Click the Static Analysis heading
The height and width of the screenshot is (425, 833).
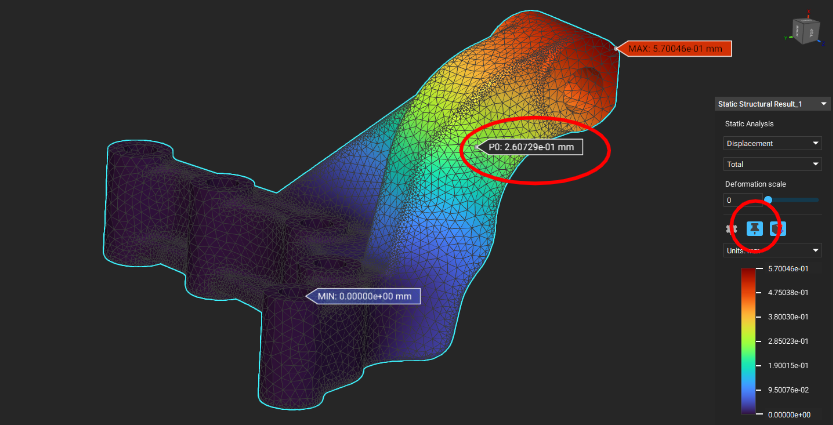(x=749, y=124)
